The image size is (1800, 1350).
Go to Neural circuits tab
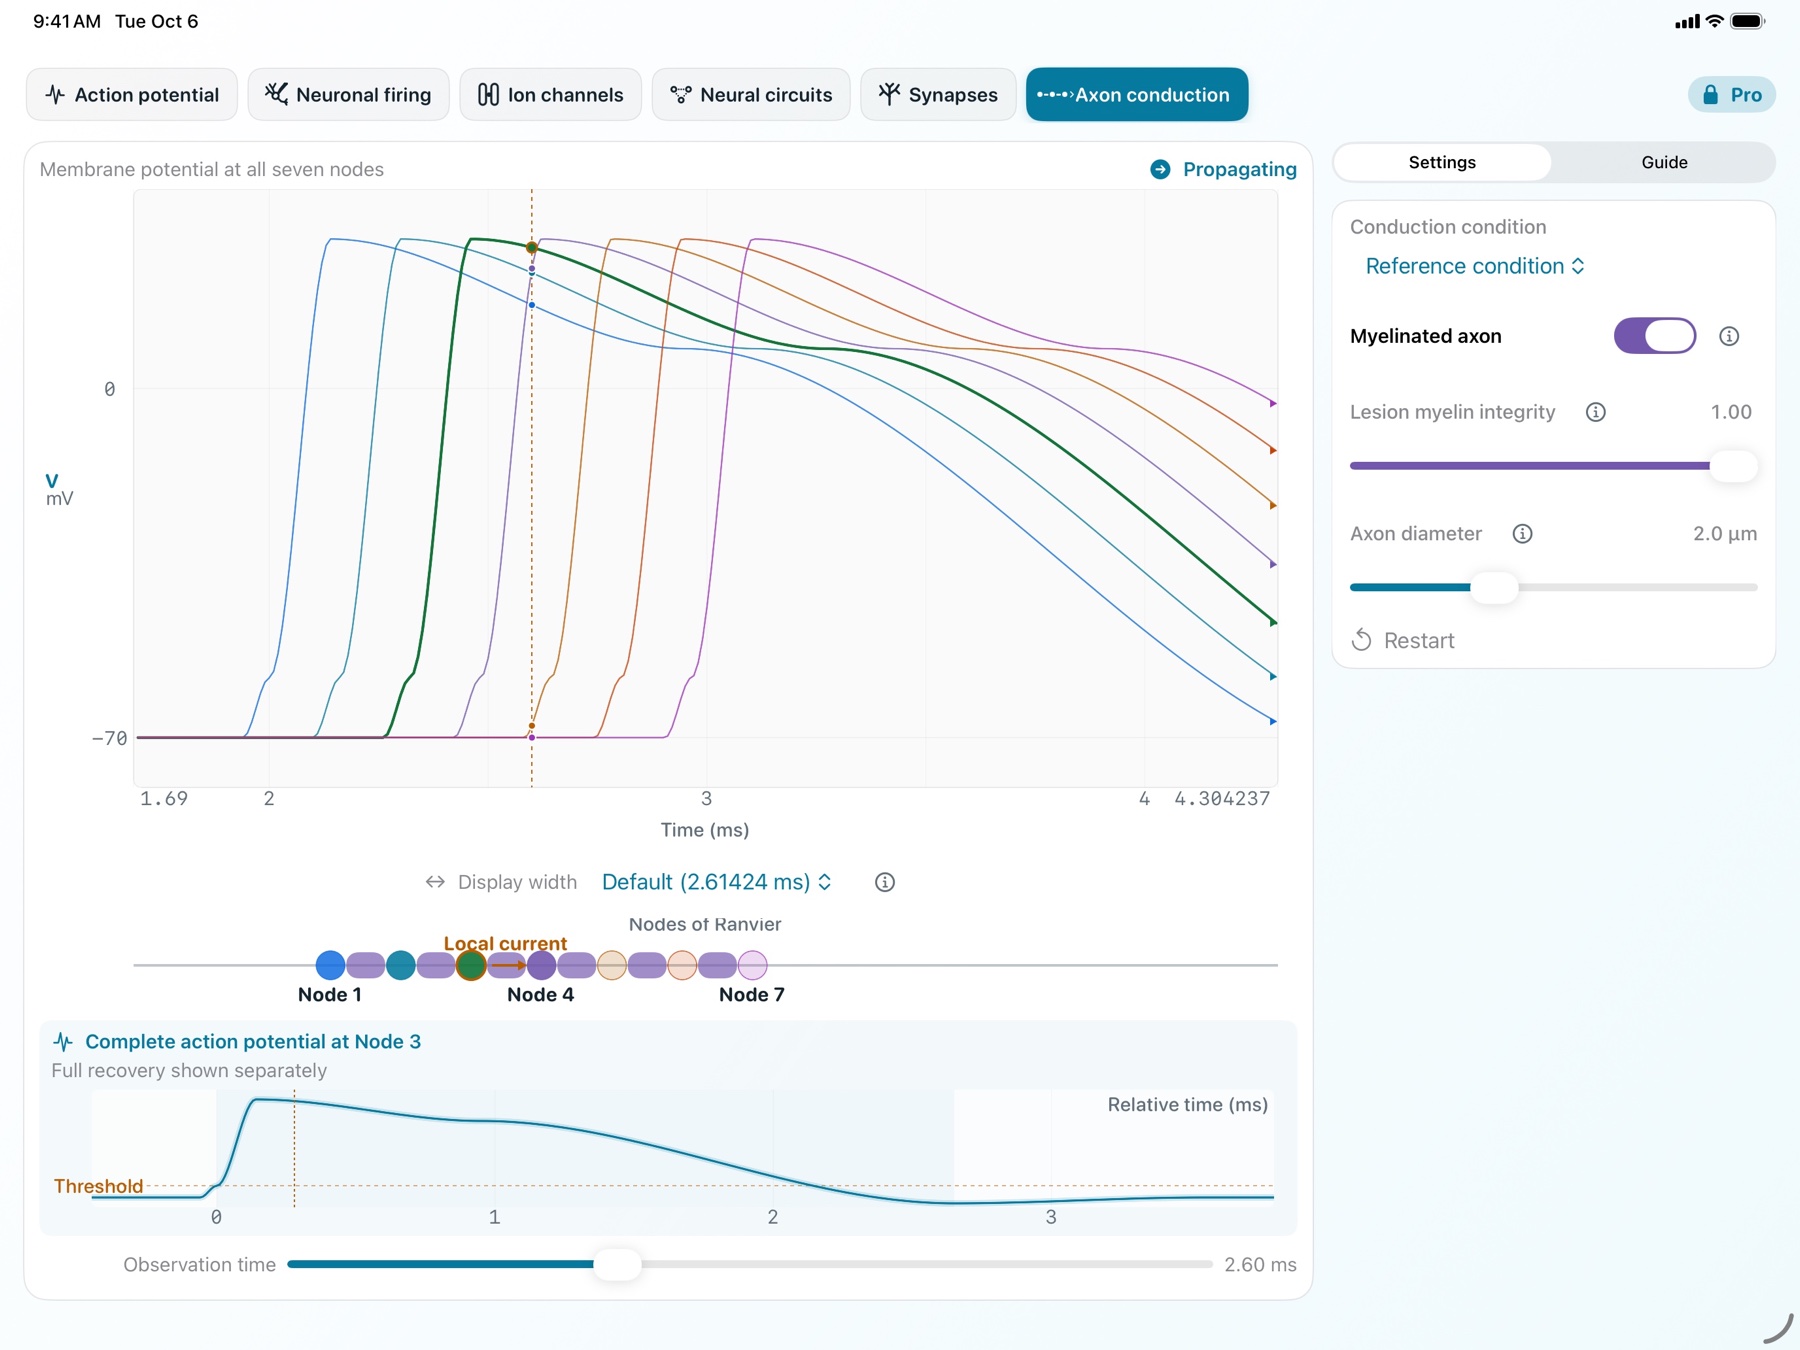tap(751, 95)
